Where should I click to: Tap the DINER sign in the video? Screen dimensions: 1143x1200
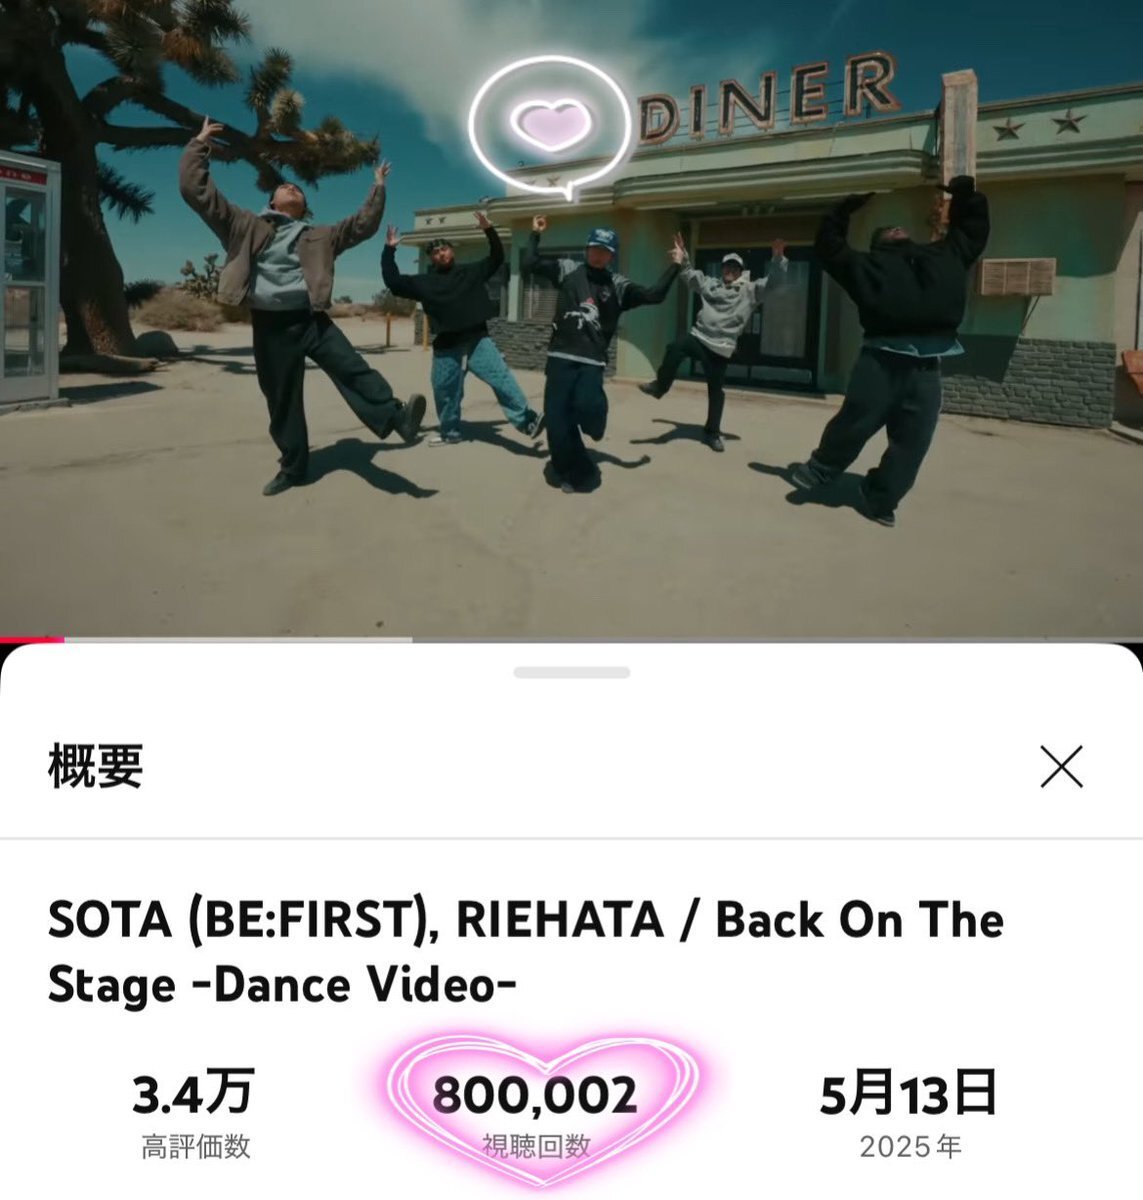765,98
